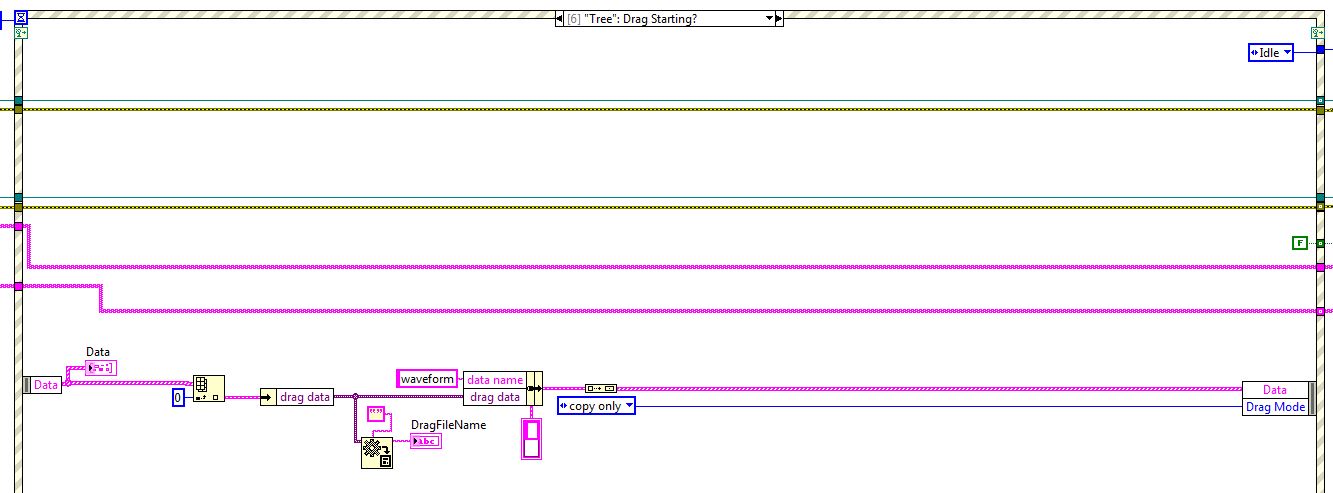1333x493 pixels.
Task: Select the Drag Mode filter node item
Action: pos(1275,407)
